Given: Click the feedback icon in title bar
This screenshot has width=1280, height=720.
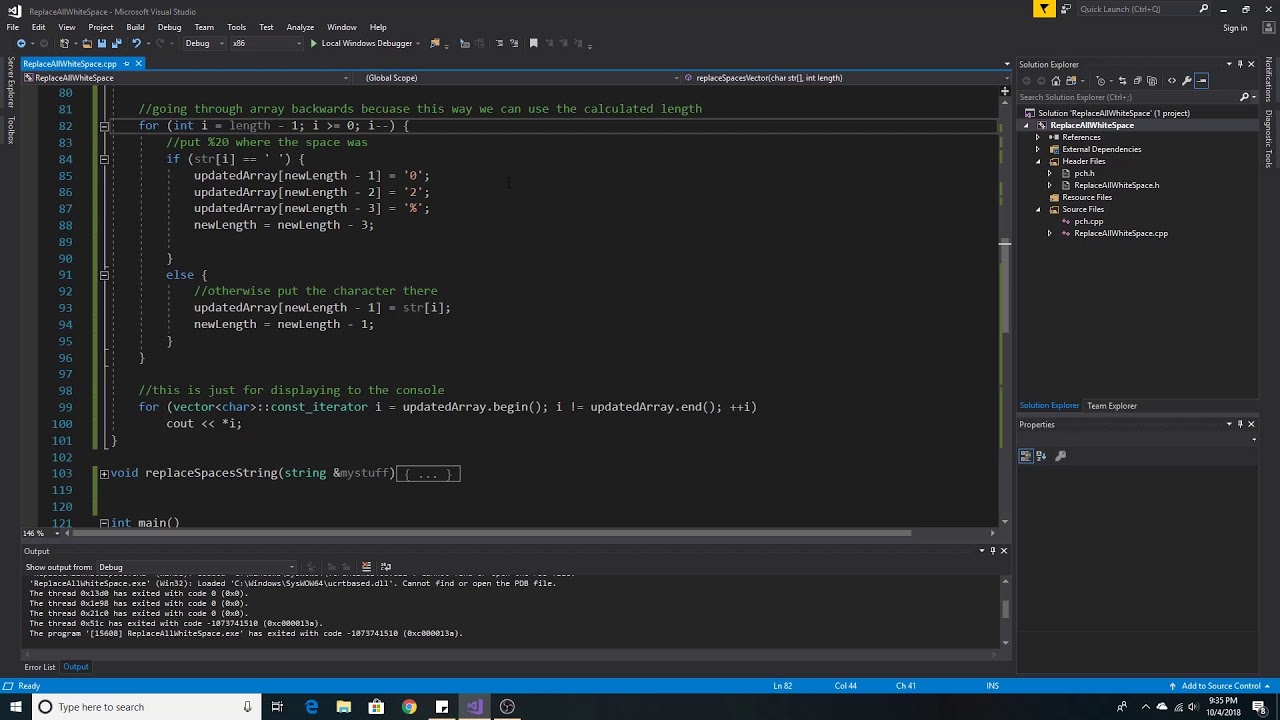Looking at the screenshot, I should click(1066, 9).
